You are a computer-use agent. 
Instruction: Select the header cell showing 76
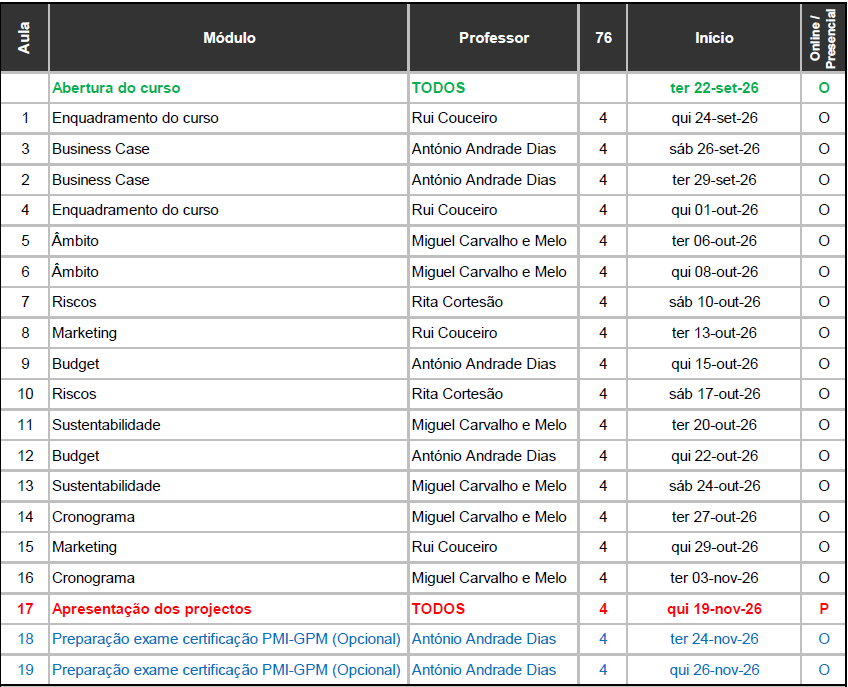pyautogui.click(x=603, y=38)
